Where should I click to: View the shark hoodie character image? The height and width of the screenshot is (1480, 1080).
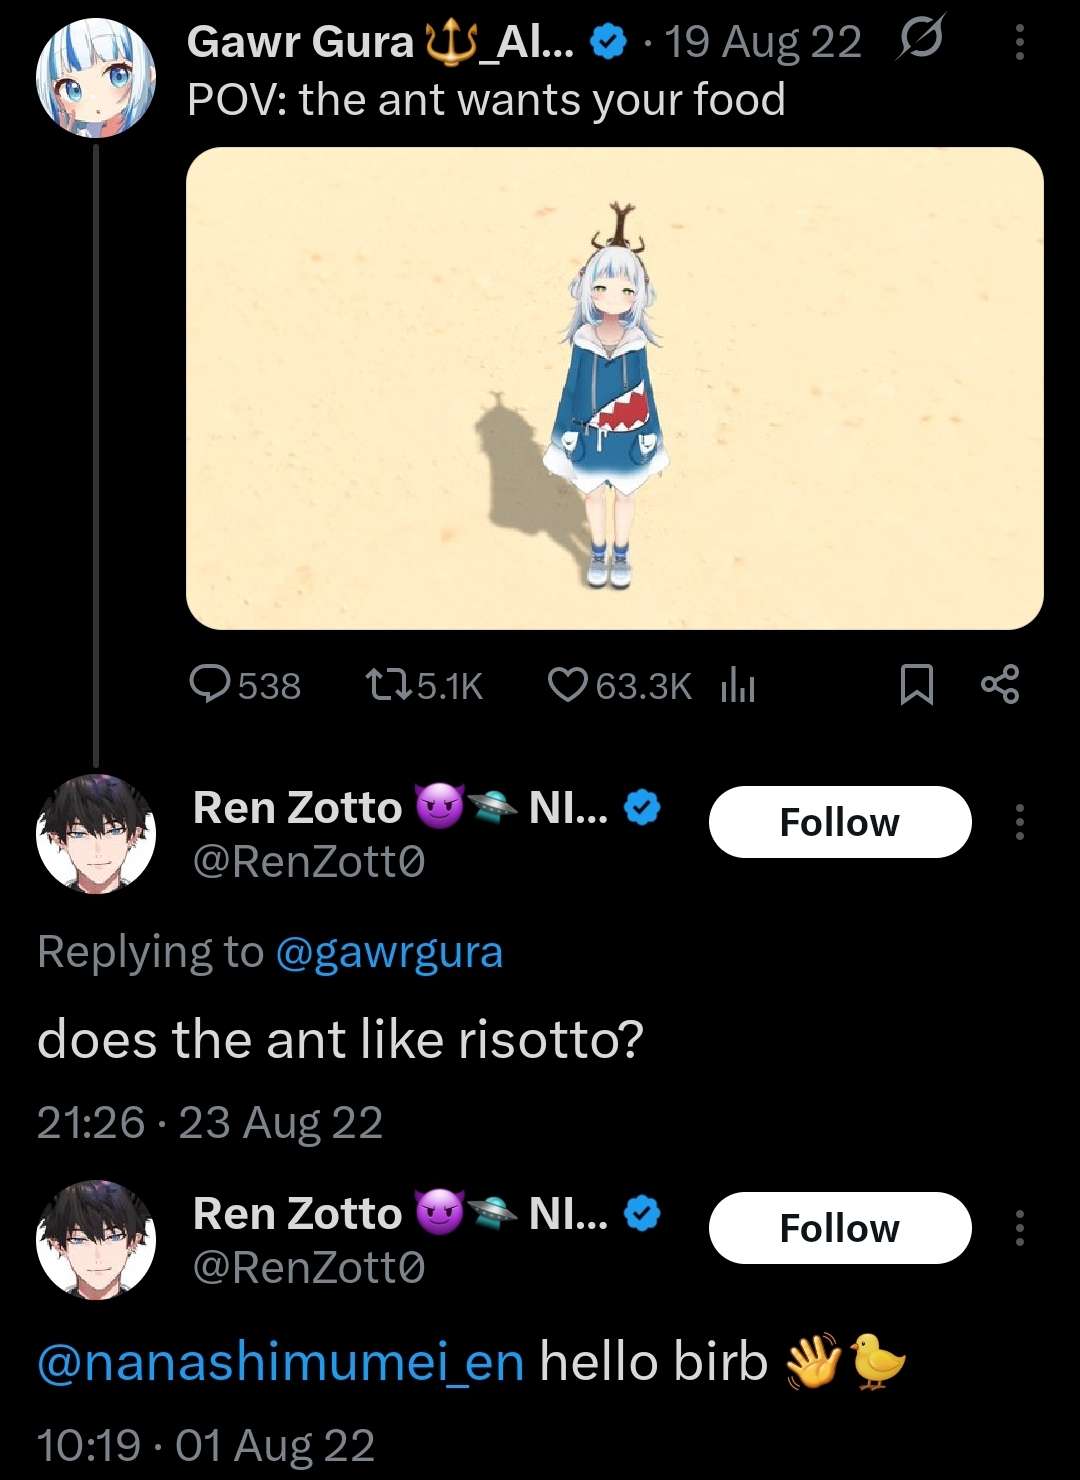(x=615, y=388)
